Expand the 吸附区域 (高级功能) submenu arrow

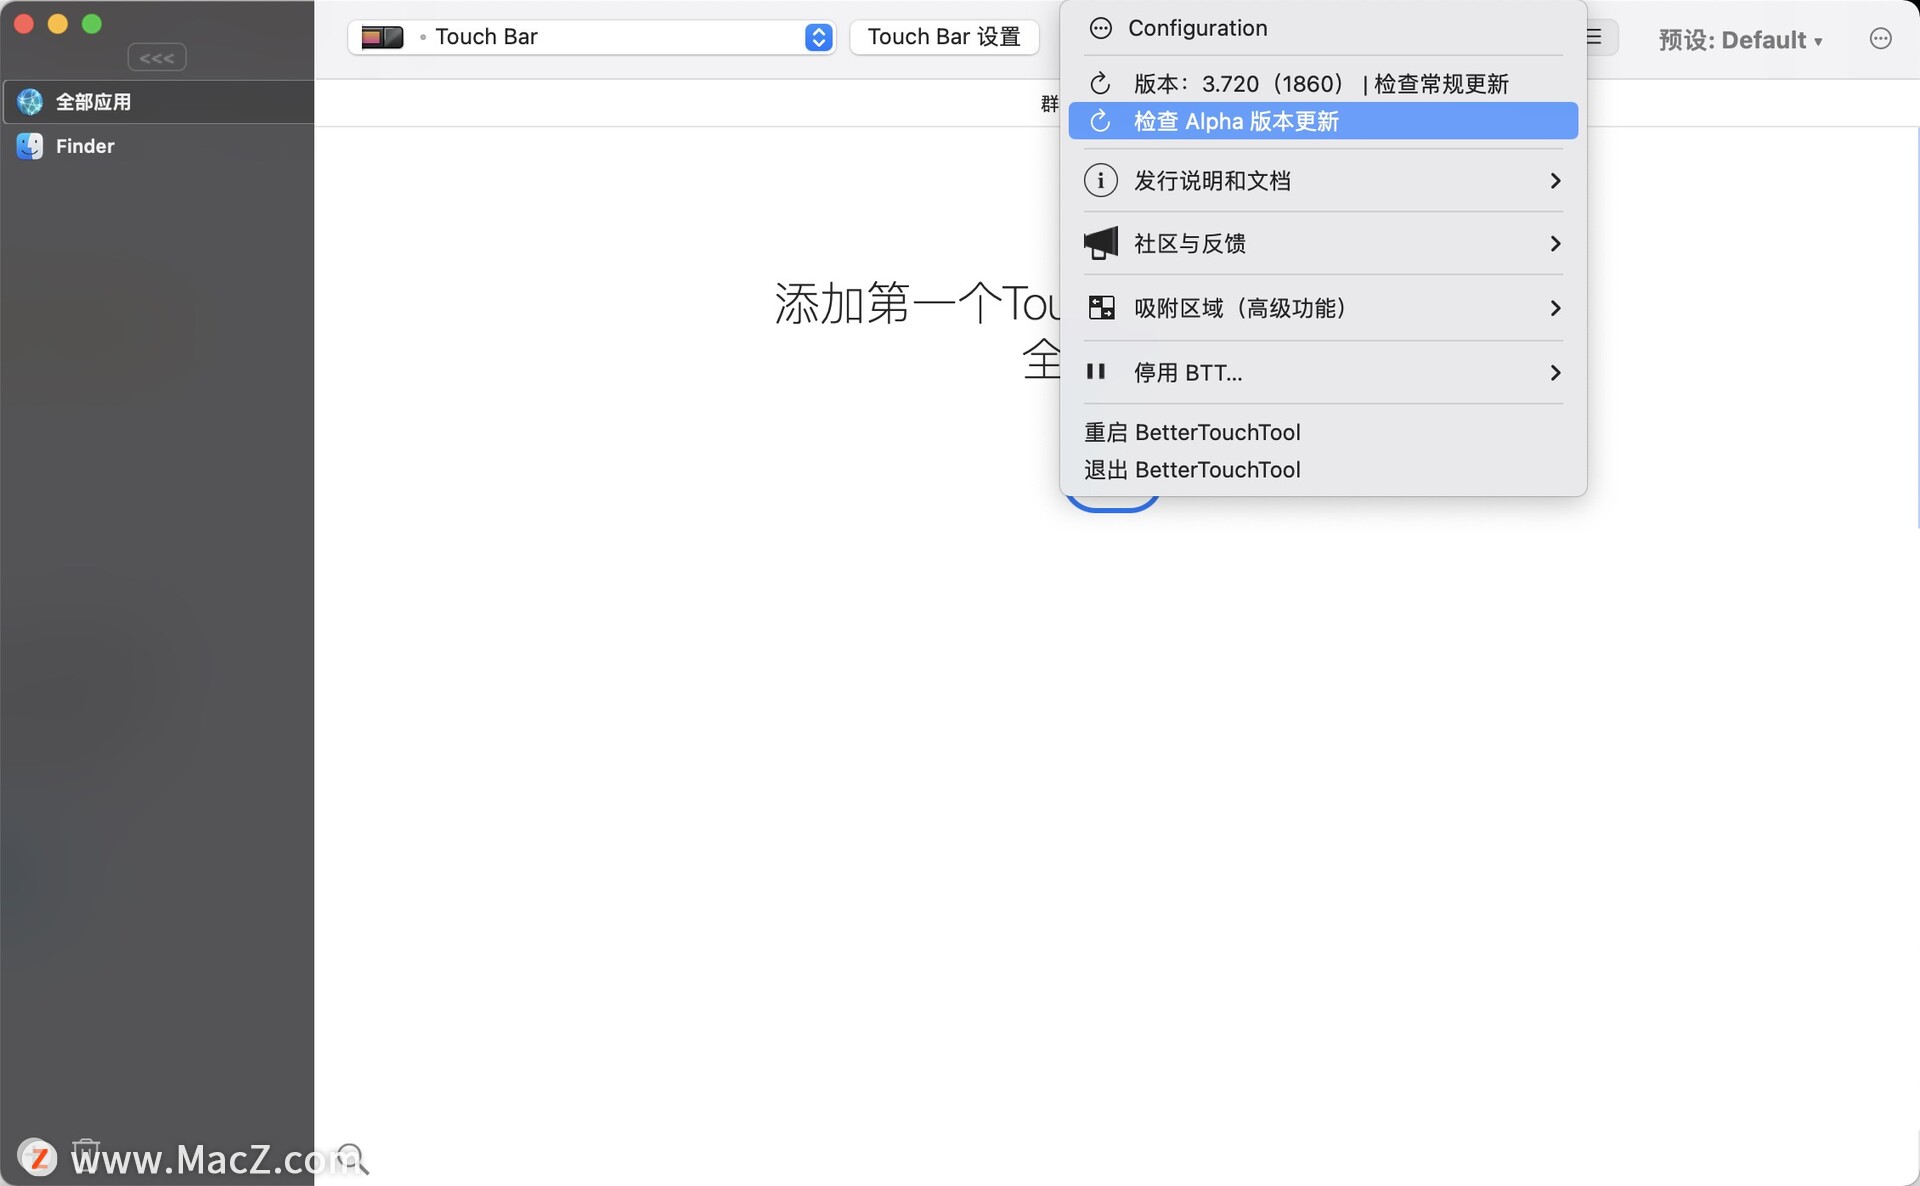[1555, 308]
